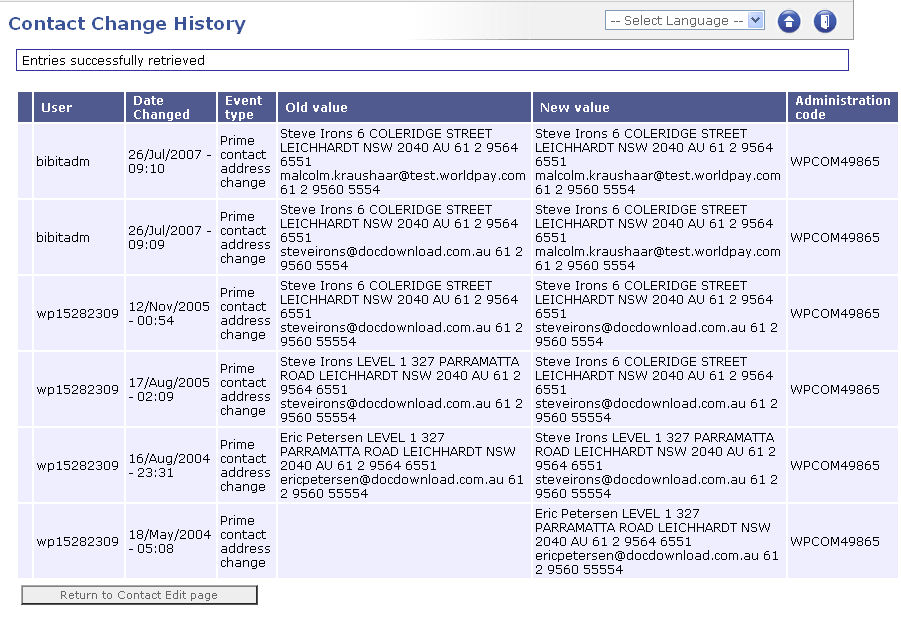Click the new value in the 26/Jul/2007 09:09 row
The height and width of the screenshot is (631, 901).
pos(658,237)
